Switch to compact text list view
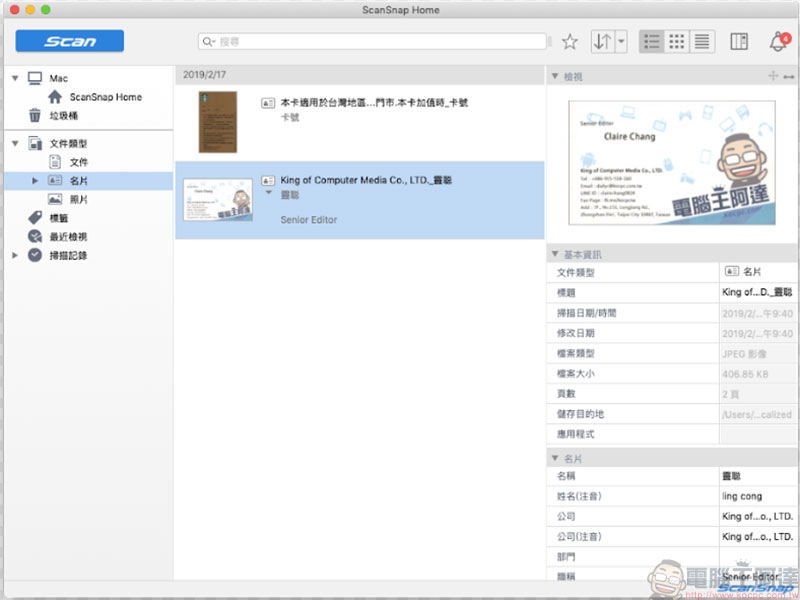The image size is (800, 600). (702, 41)
